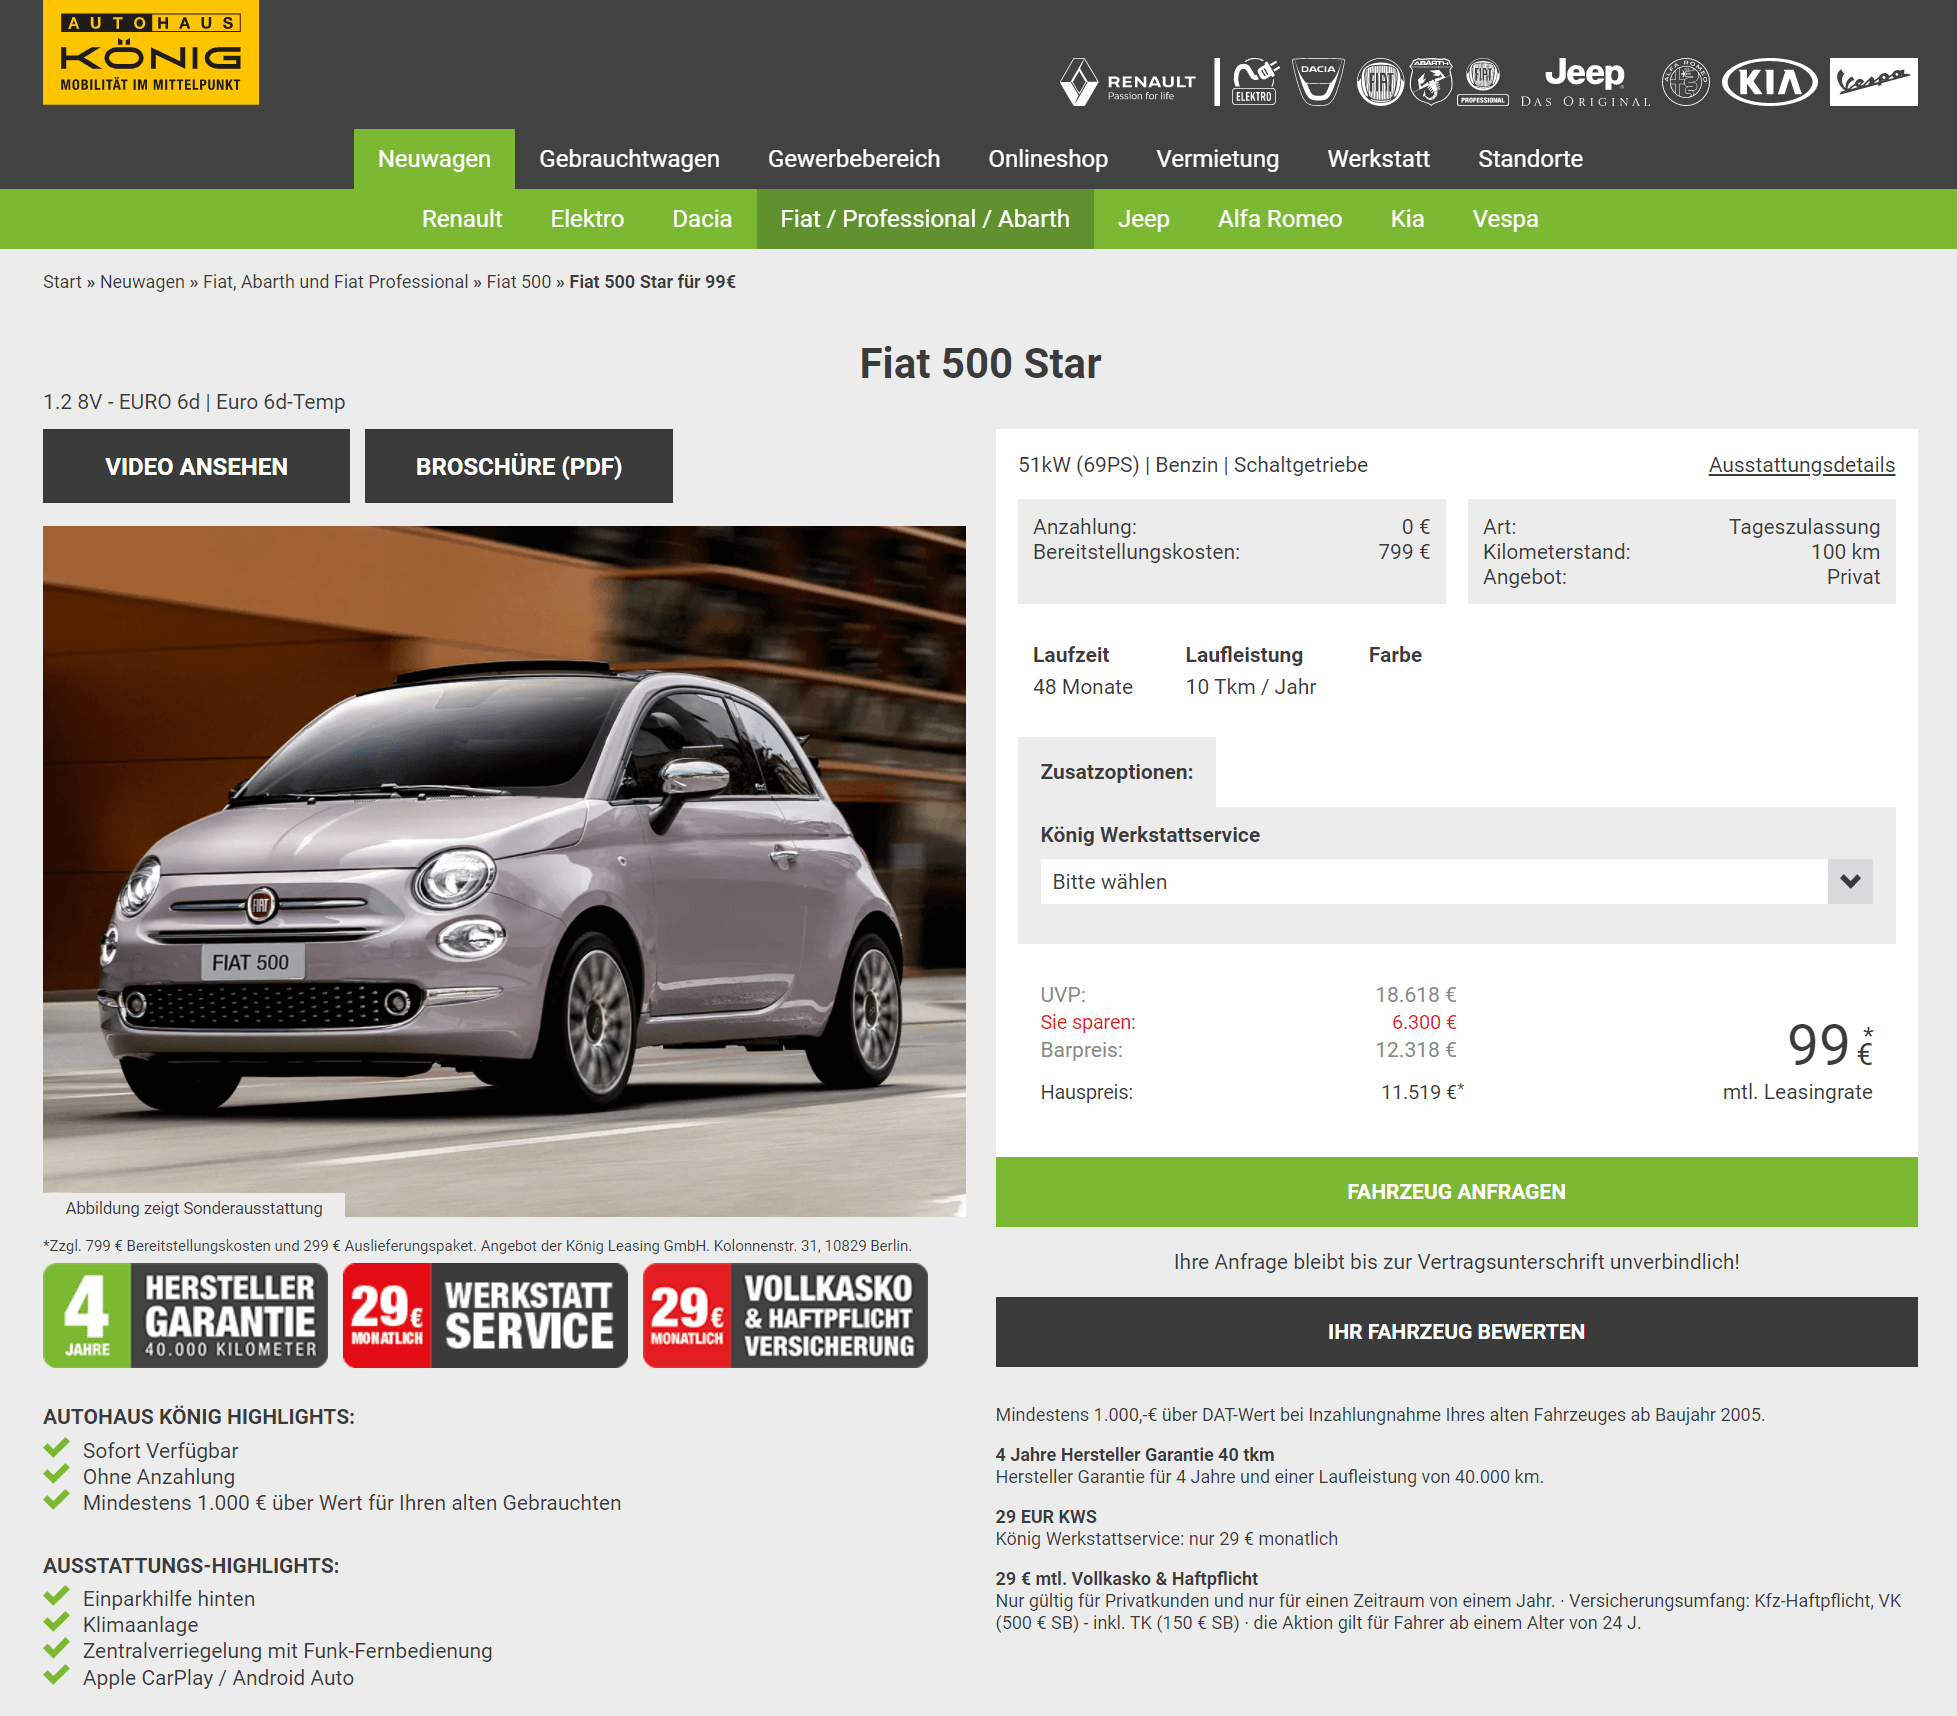1957x1716 pixels.
Task: Select Renault in the green submenu
Action: [x=462, y=219]
